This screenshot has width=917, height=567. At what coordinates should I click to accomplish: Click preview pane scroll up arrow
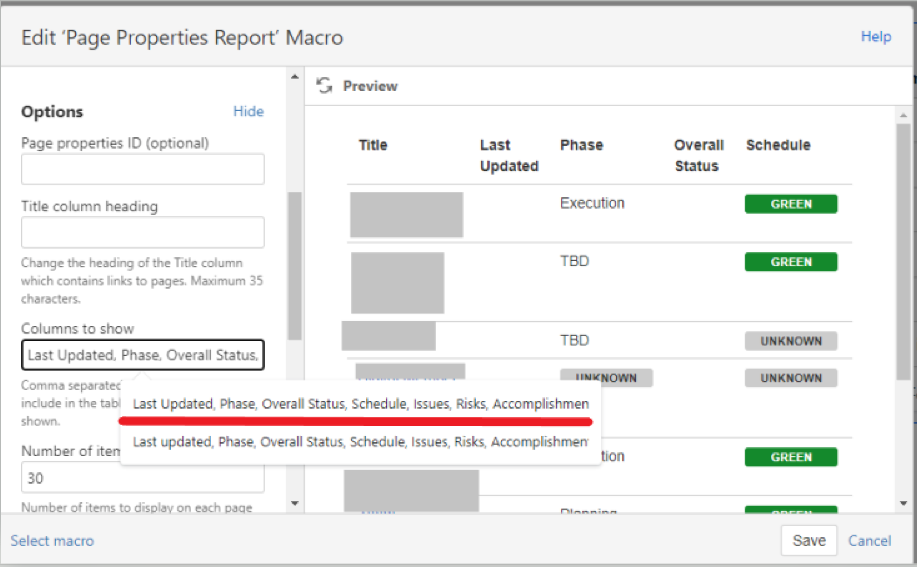coord(904,115)
